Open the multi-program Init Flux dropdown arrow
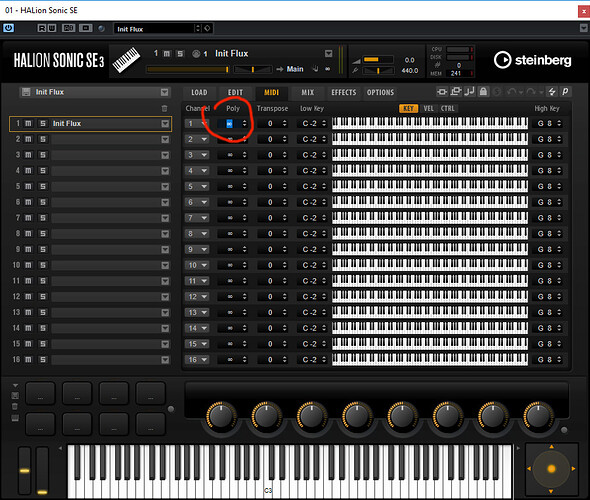This screenshot has width=590, height=500. (164, 92)
